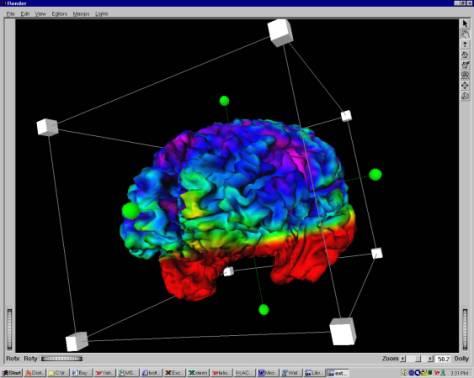Click the Roty horizontal thumbwheel
Viewport: 474px width, 378px height.
(62, 359)
